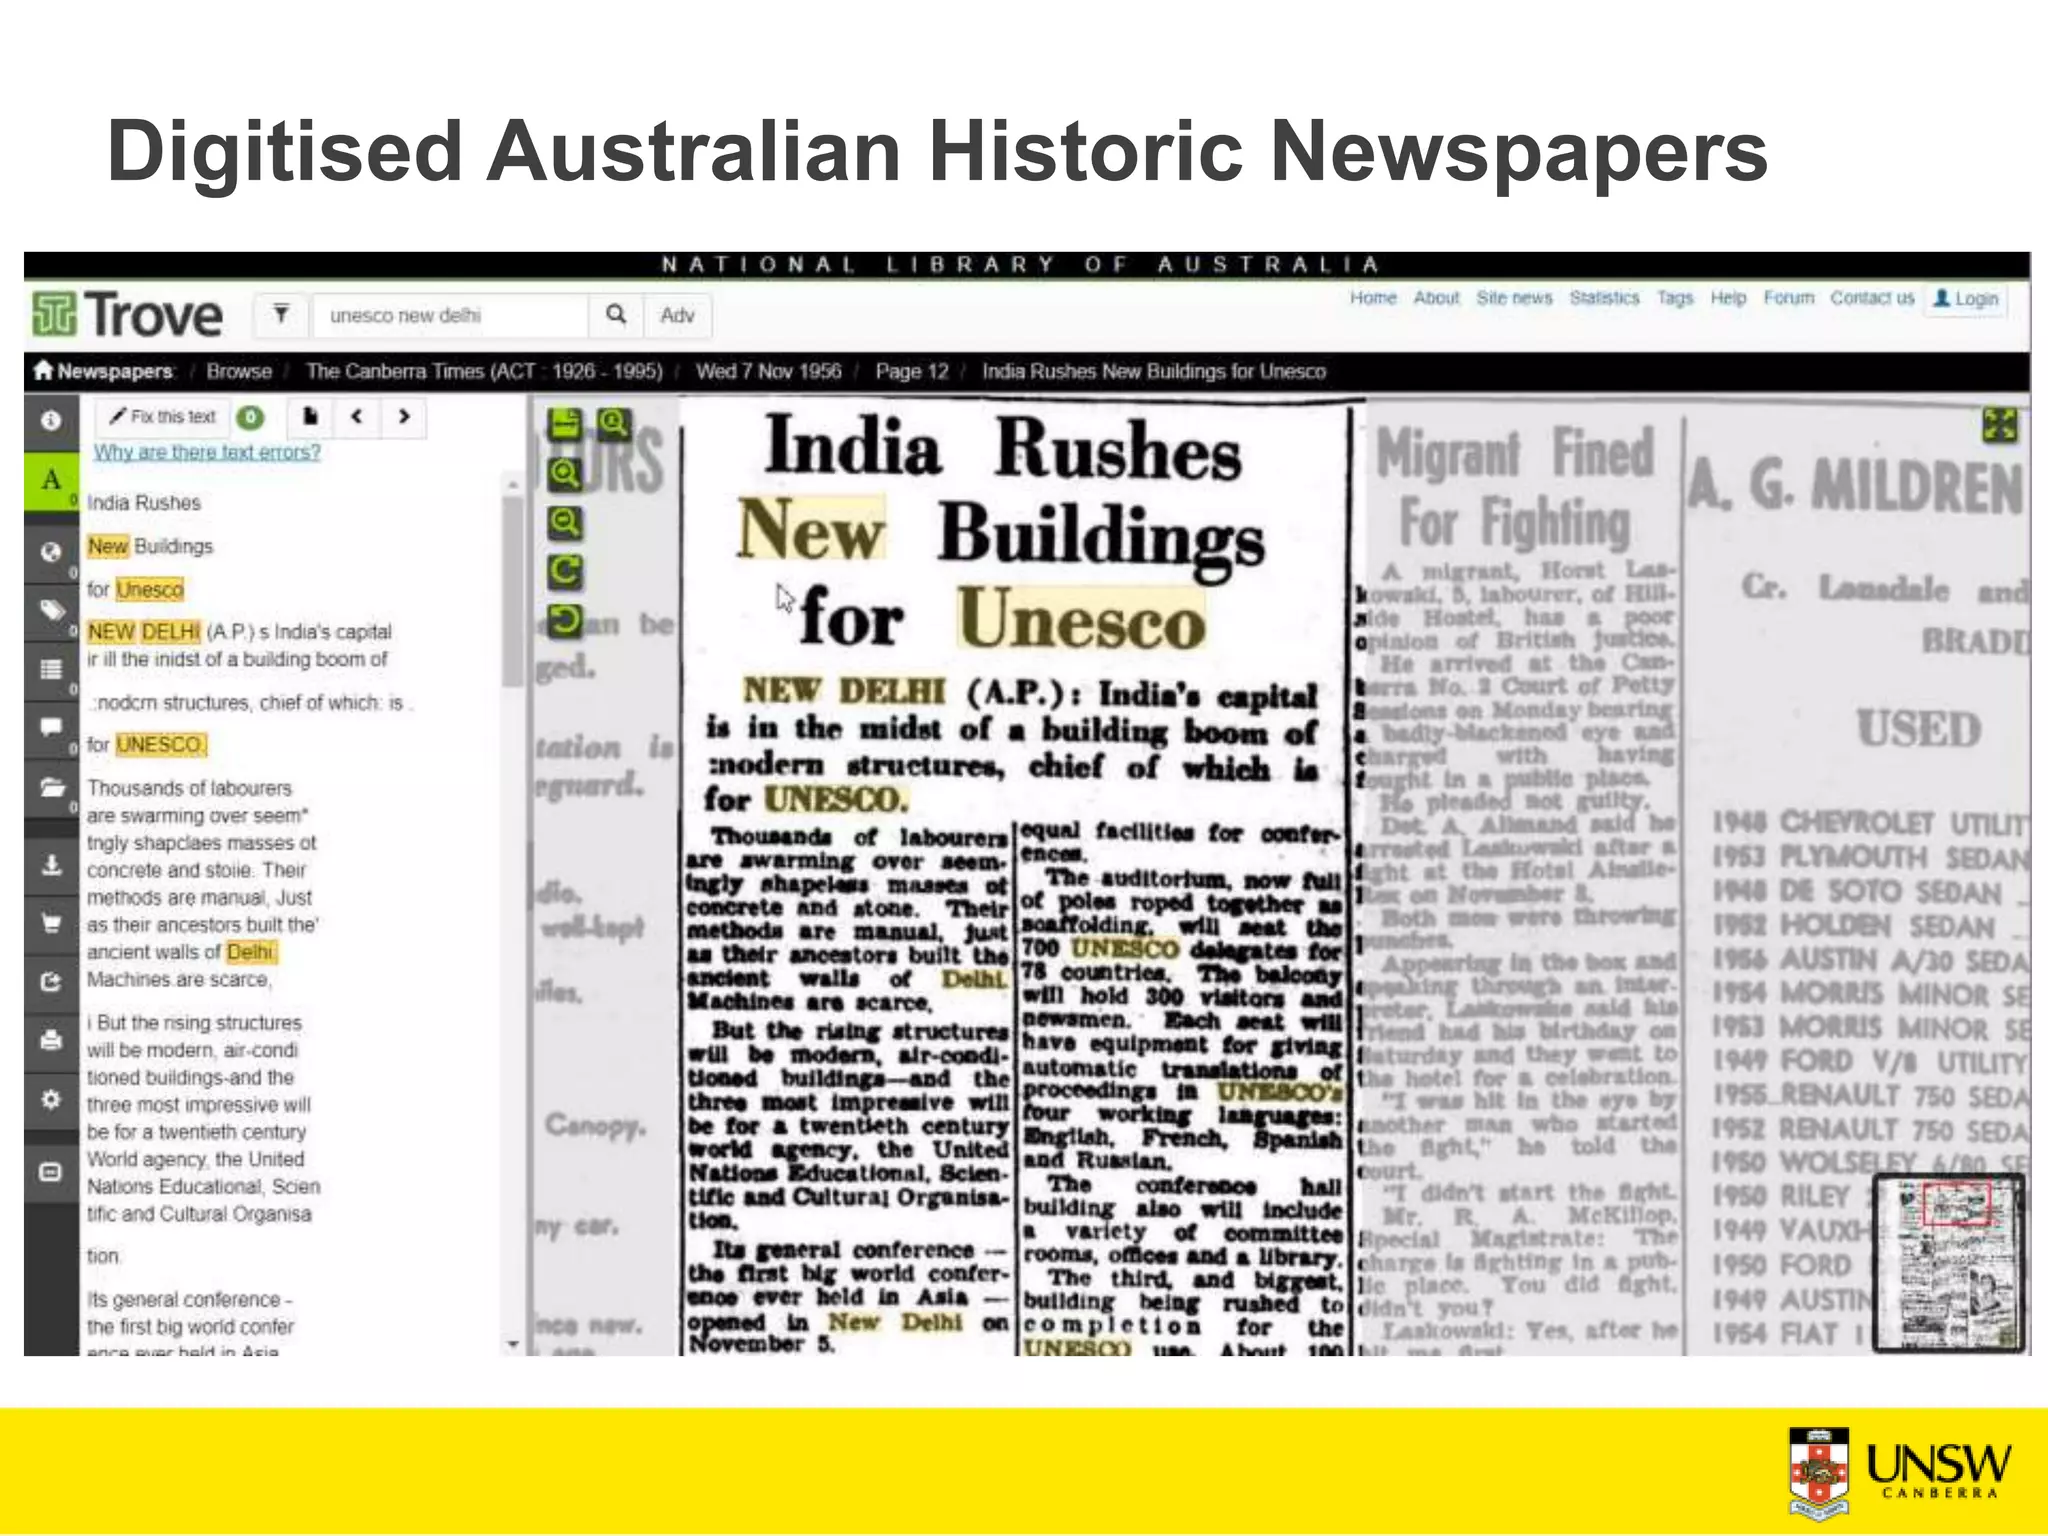2048x1536 pixels.
Task: Open the Site news menu link
Action: 1514,298
